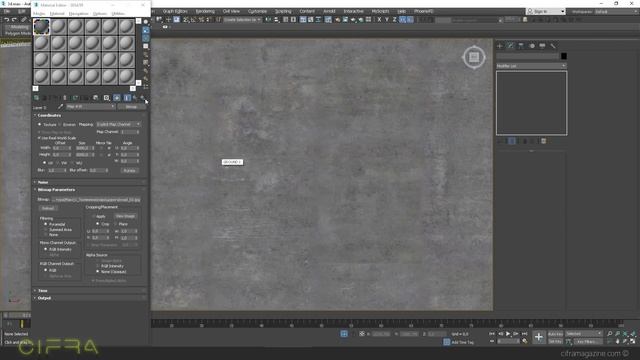The height and width of the screenshot is (360, 640).
Task: Open Mapping type dropdown
Action: (x=118, y=124)
